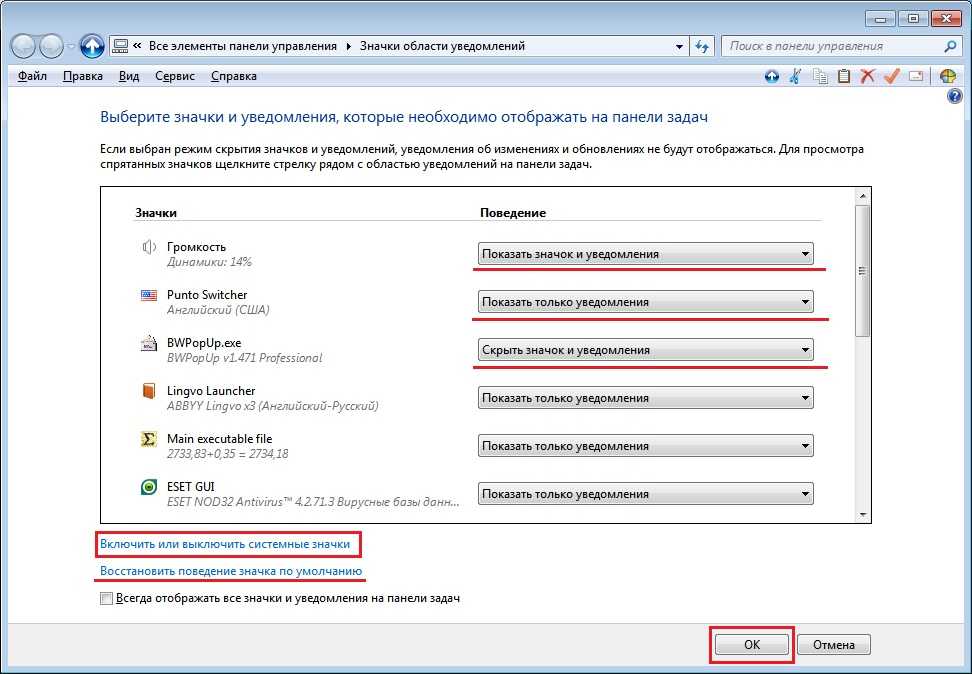This screenshot has height=674, width=972.
Task: Click the icon list vertical scrollbar thumb
Action: tap(863, 270)
